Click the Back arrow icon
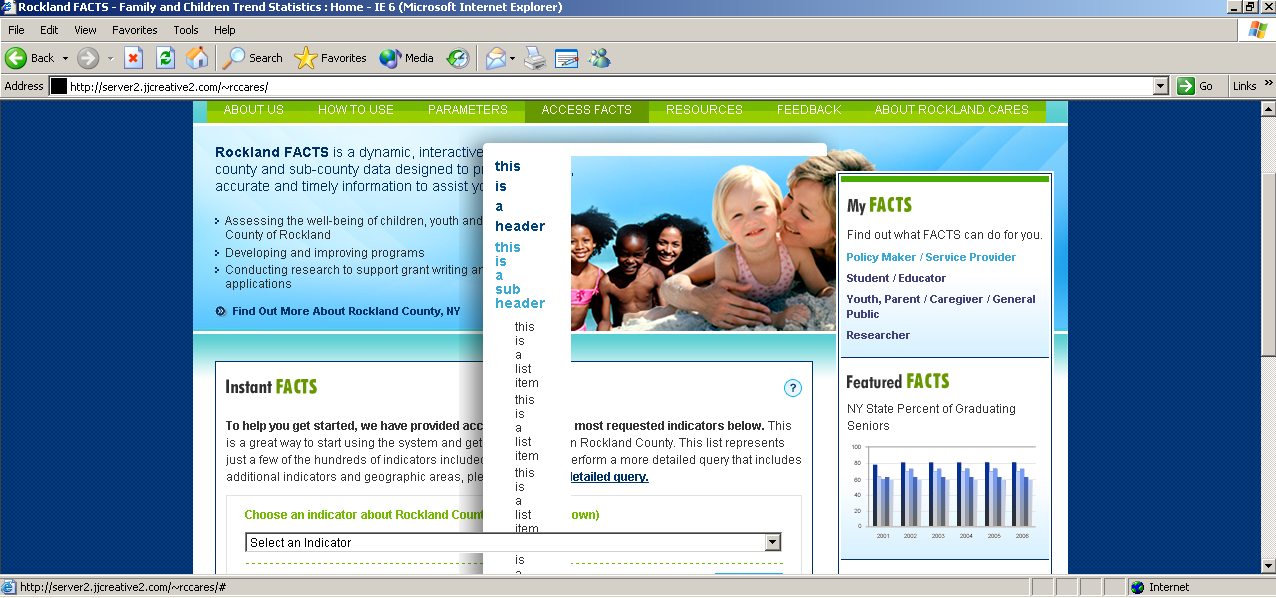Image resolution: width=1276 pixels, height=598 pixels. pyautogui.click(x=16, y=58)
